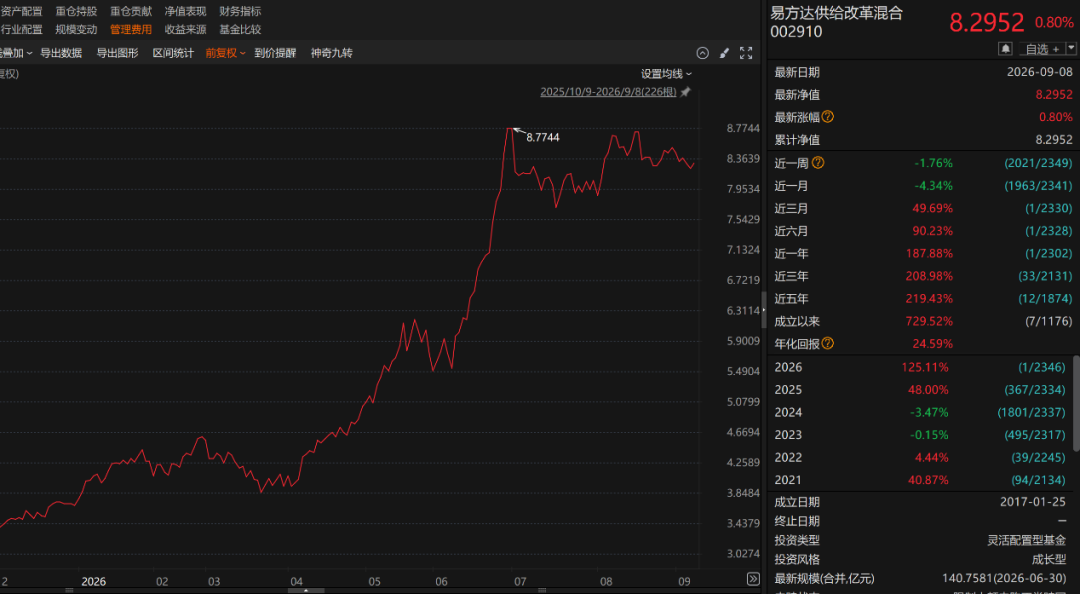The height and width of the screenshot is (594, 1080).
Task: Click 导出数据 export data button
Action: pyautogui.click(x=61, y=53)
